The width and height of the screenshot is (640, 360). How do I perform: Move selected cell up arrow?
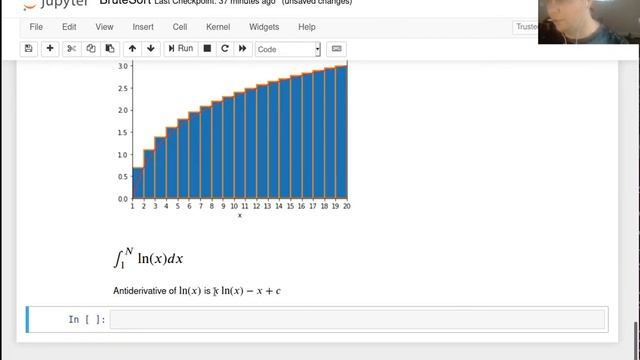click(x=132, y=49)
